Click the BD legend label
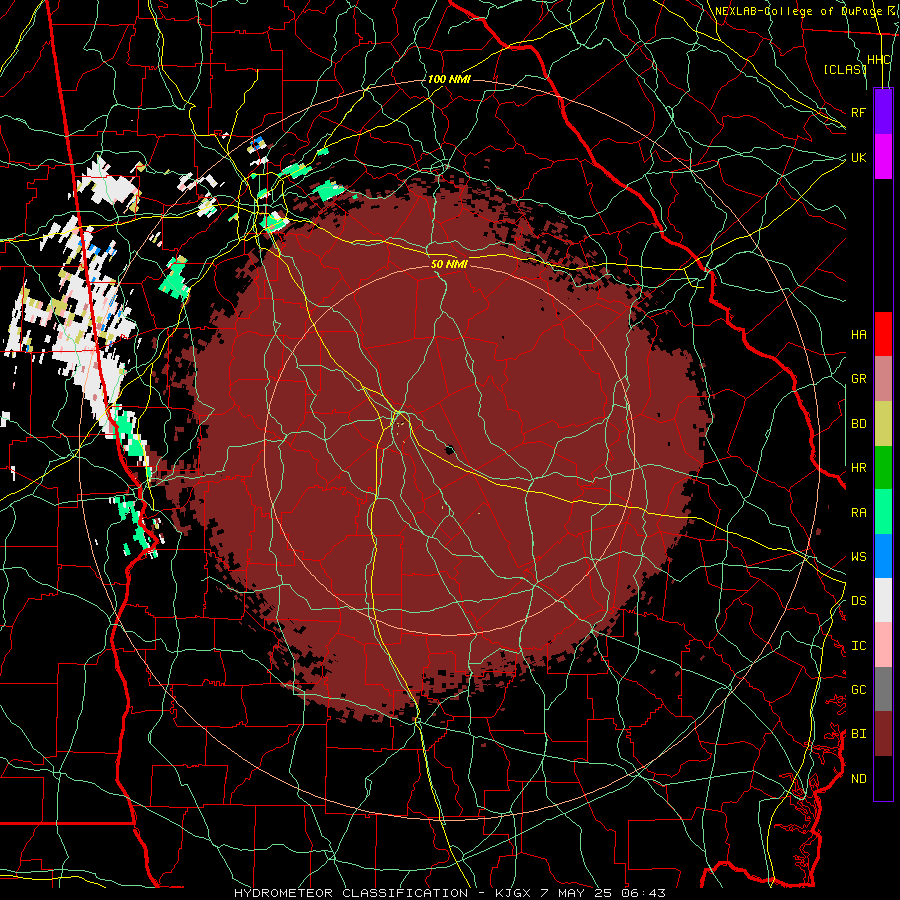Image resolution: width=900 pixels, height=900 pixels. [x=858, y=424]
